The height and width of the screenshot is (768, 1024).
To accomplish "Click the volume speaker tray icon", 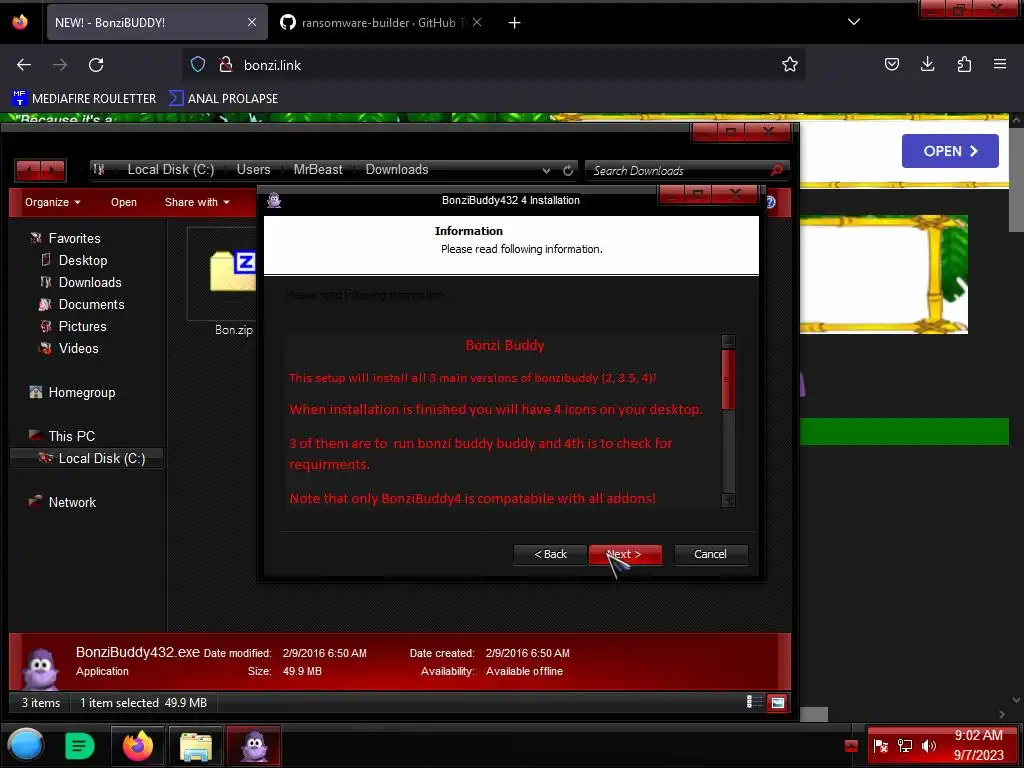I will pos(929,746).
